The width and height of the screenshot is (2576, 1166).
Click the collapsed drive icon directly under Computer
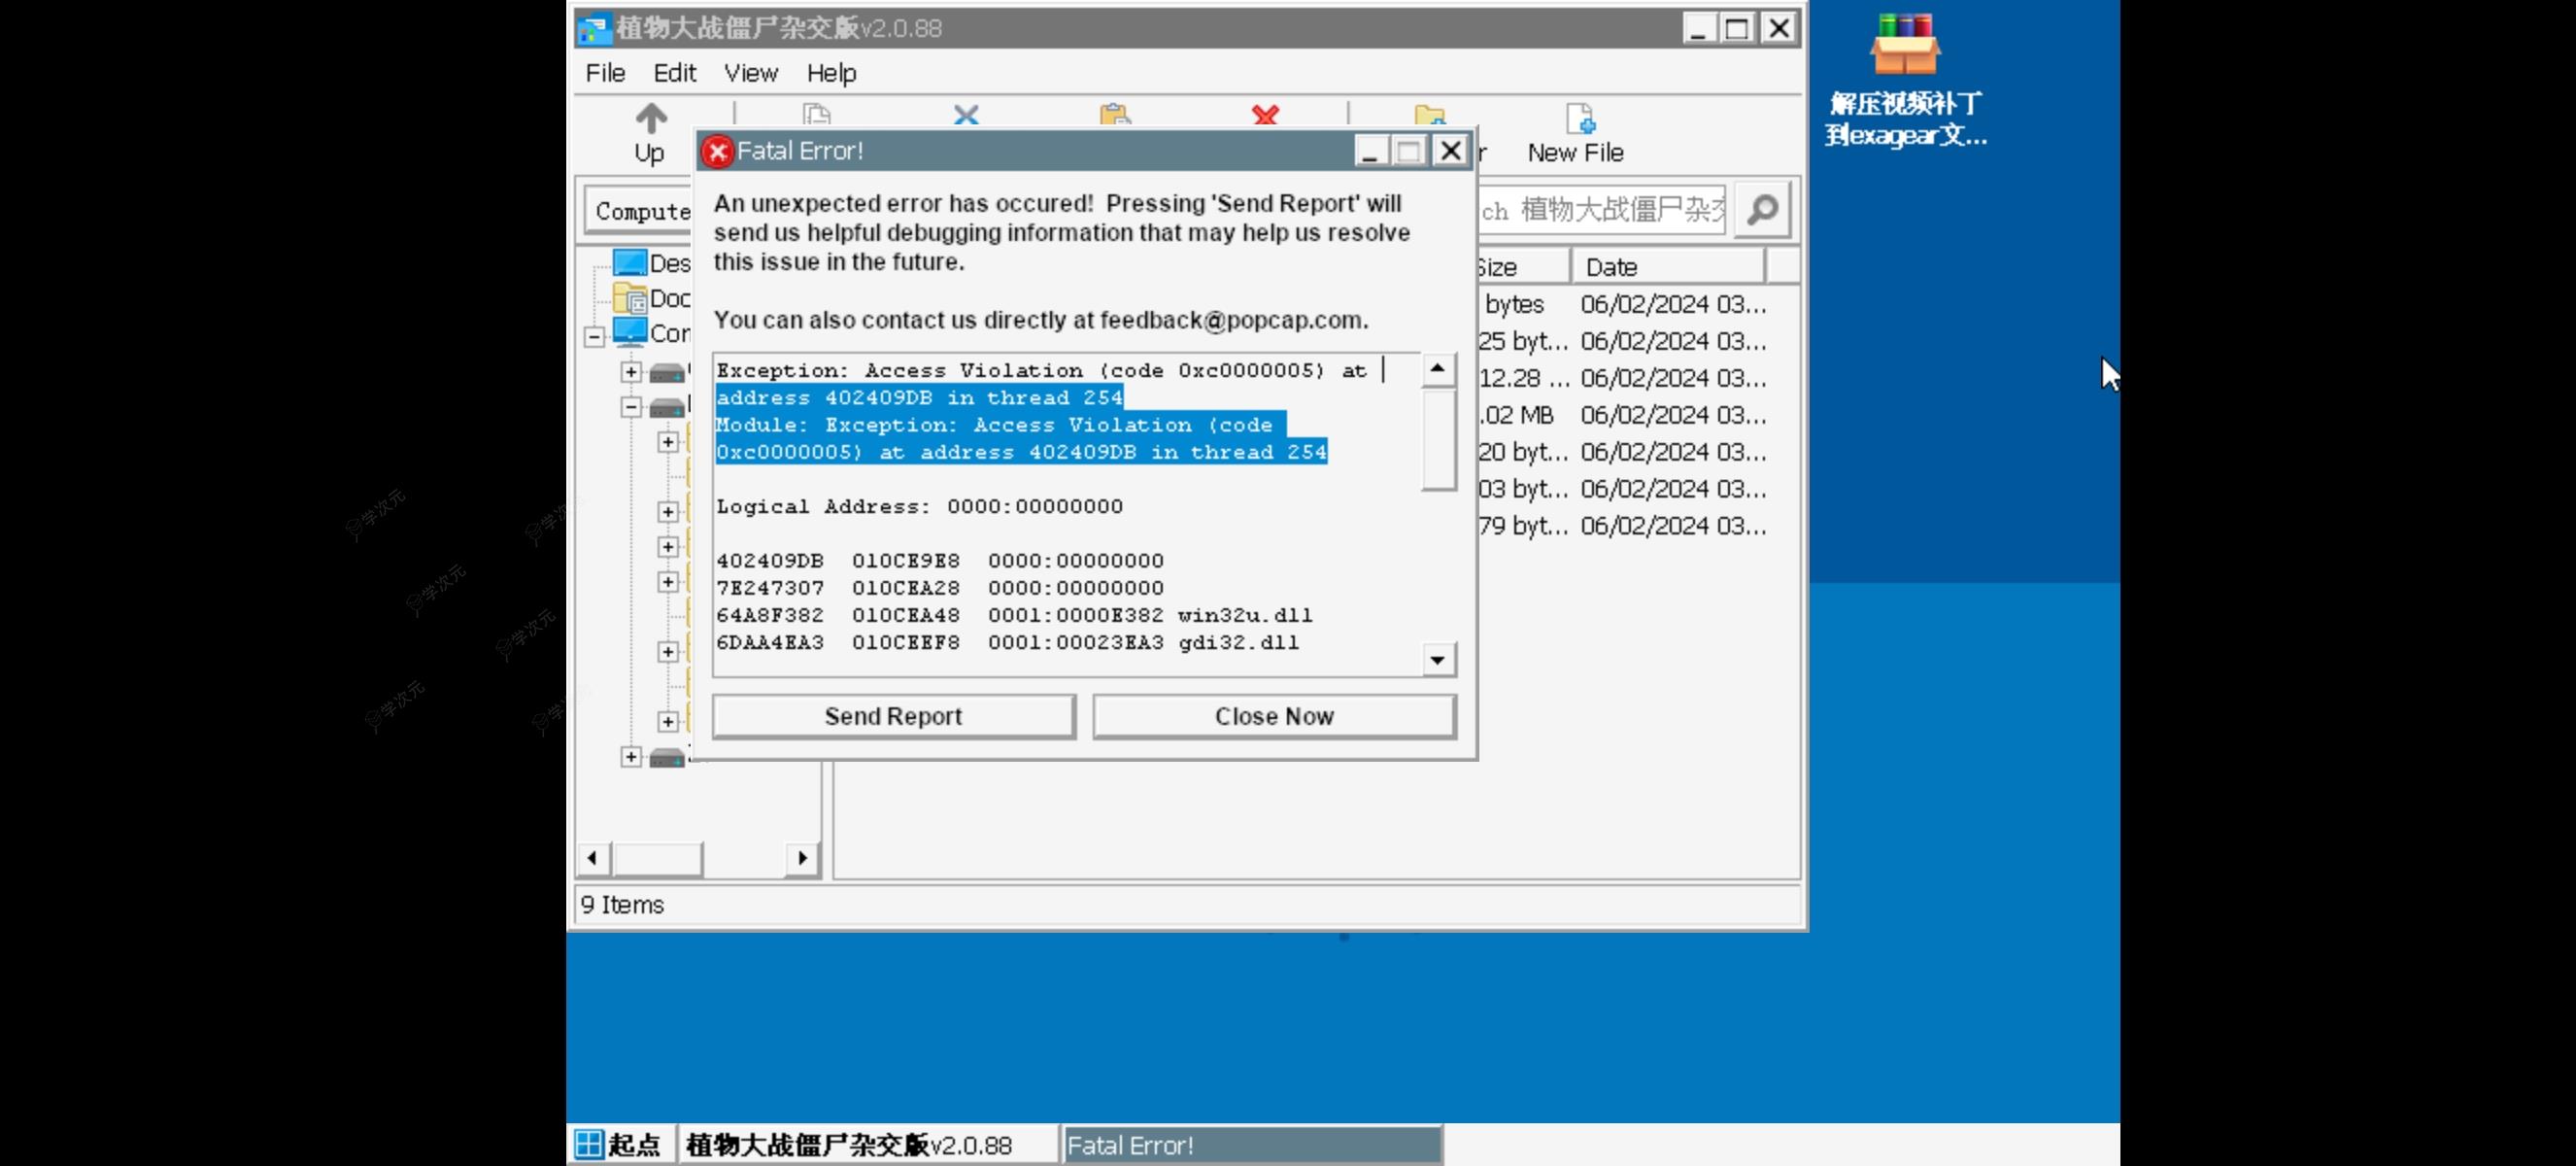[666, 373]
